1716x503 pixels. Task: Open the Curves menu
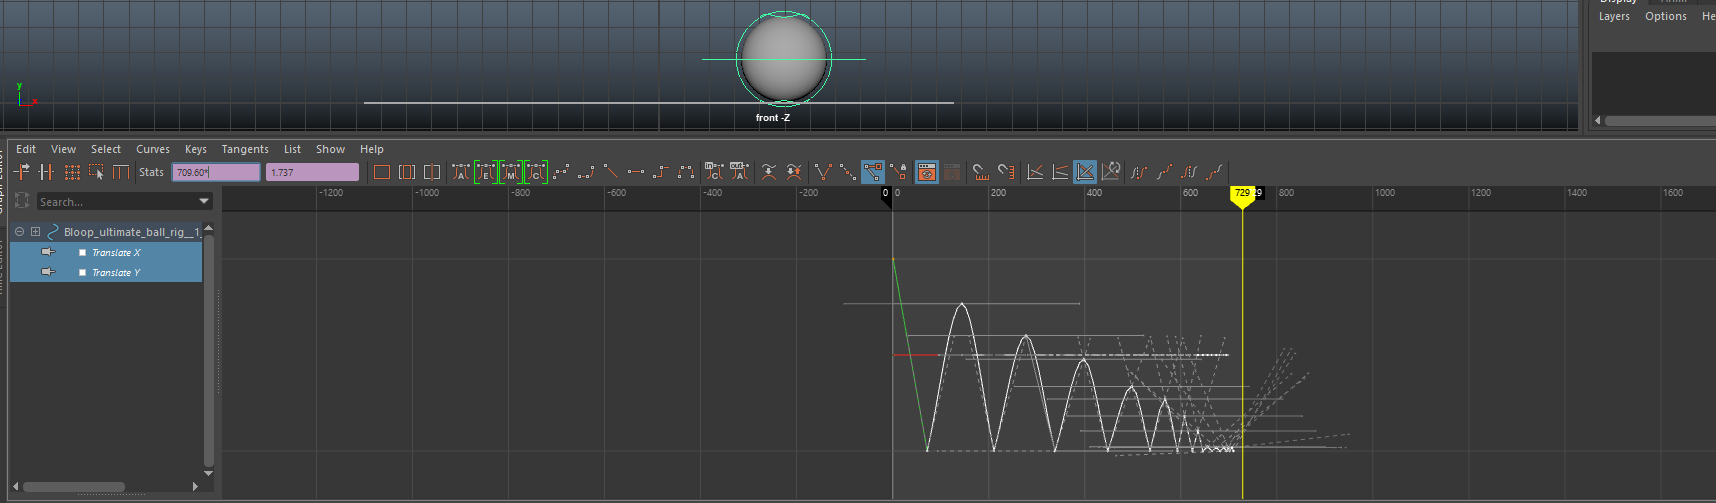(x=153, y=149)
